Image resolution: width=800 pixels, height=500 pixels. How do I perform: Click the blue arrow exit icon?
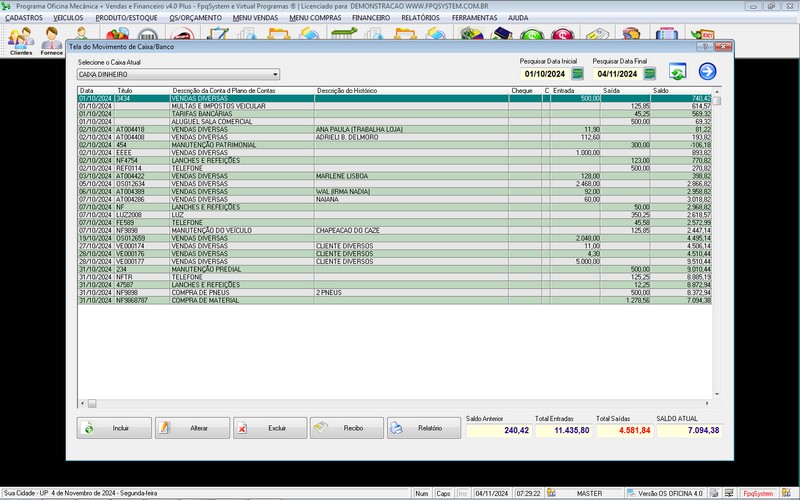click(707, 71)
